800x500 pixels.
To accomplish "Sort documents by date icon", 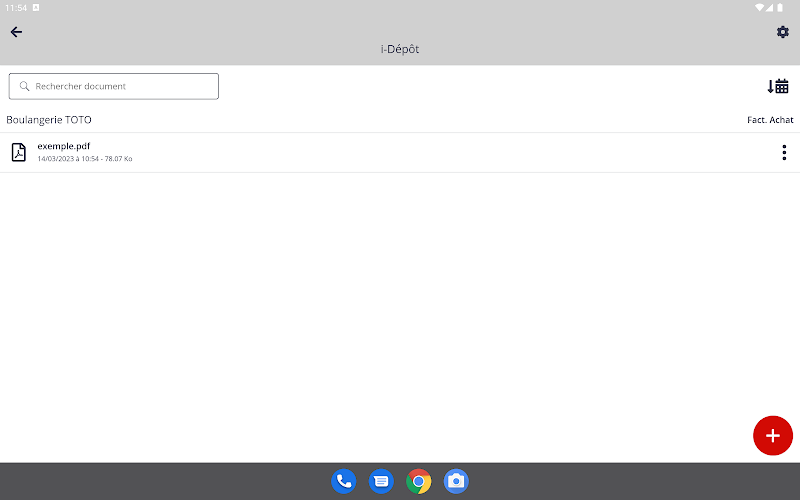I will pyautogui.click(x=778, y=86).
